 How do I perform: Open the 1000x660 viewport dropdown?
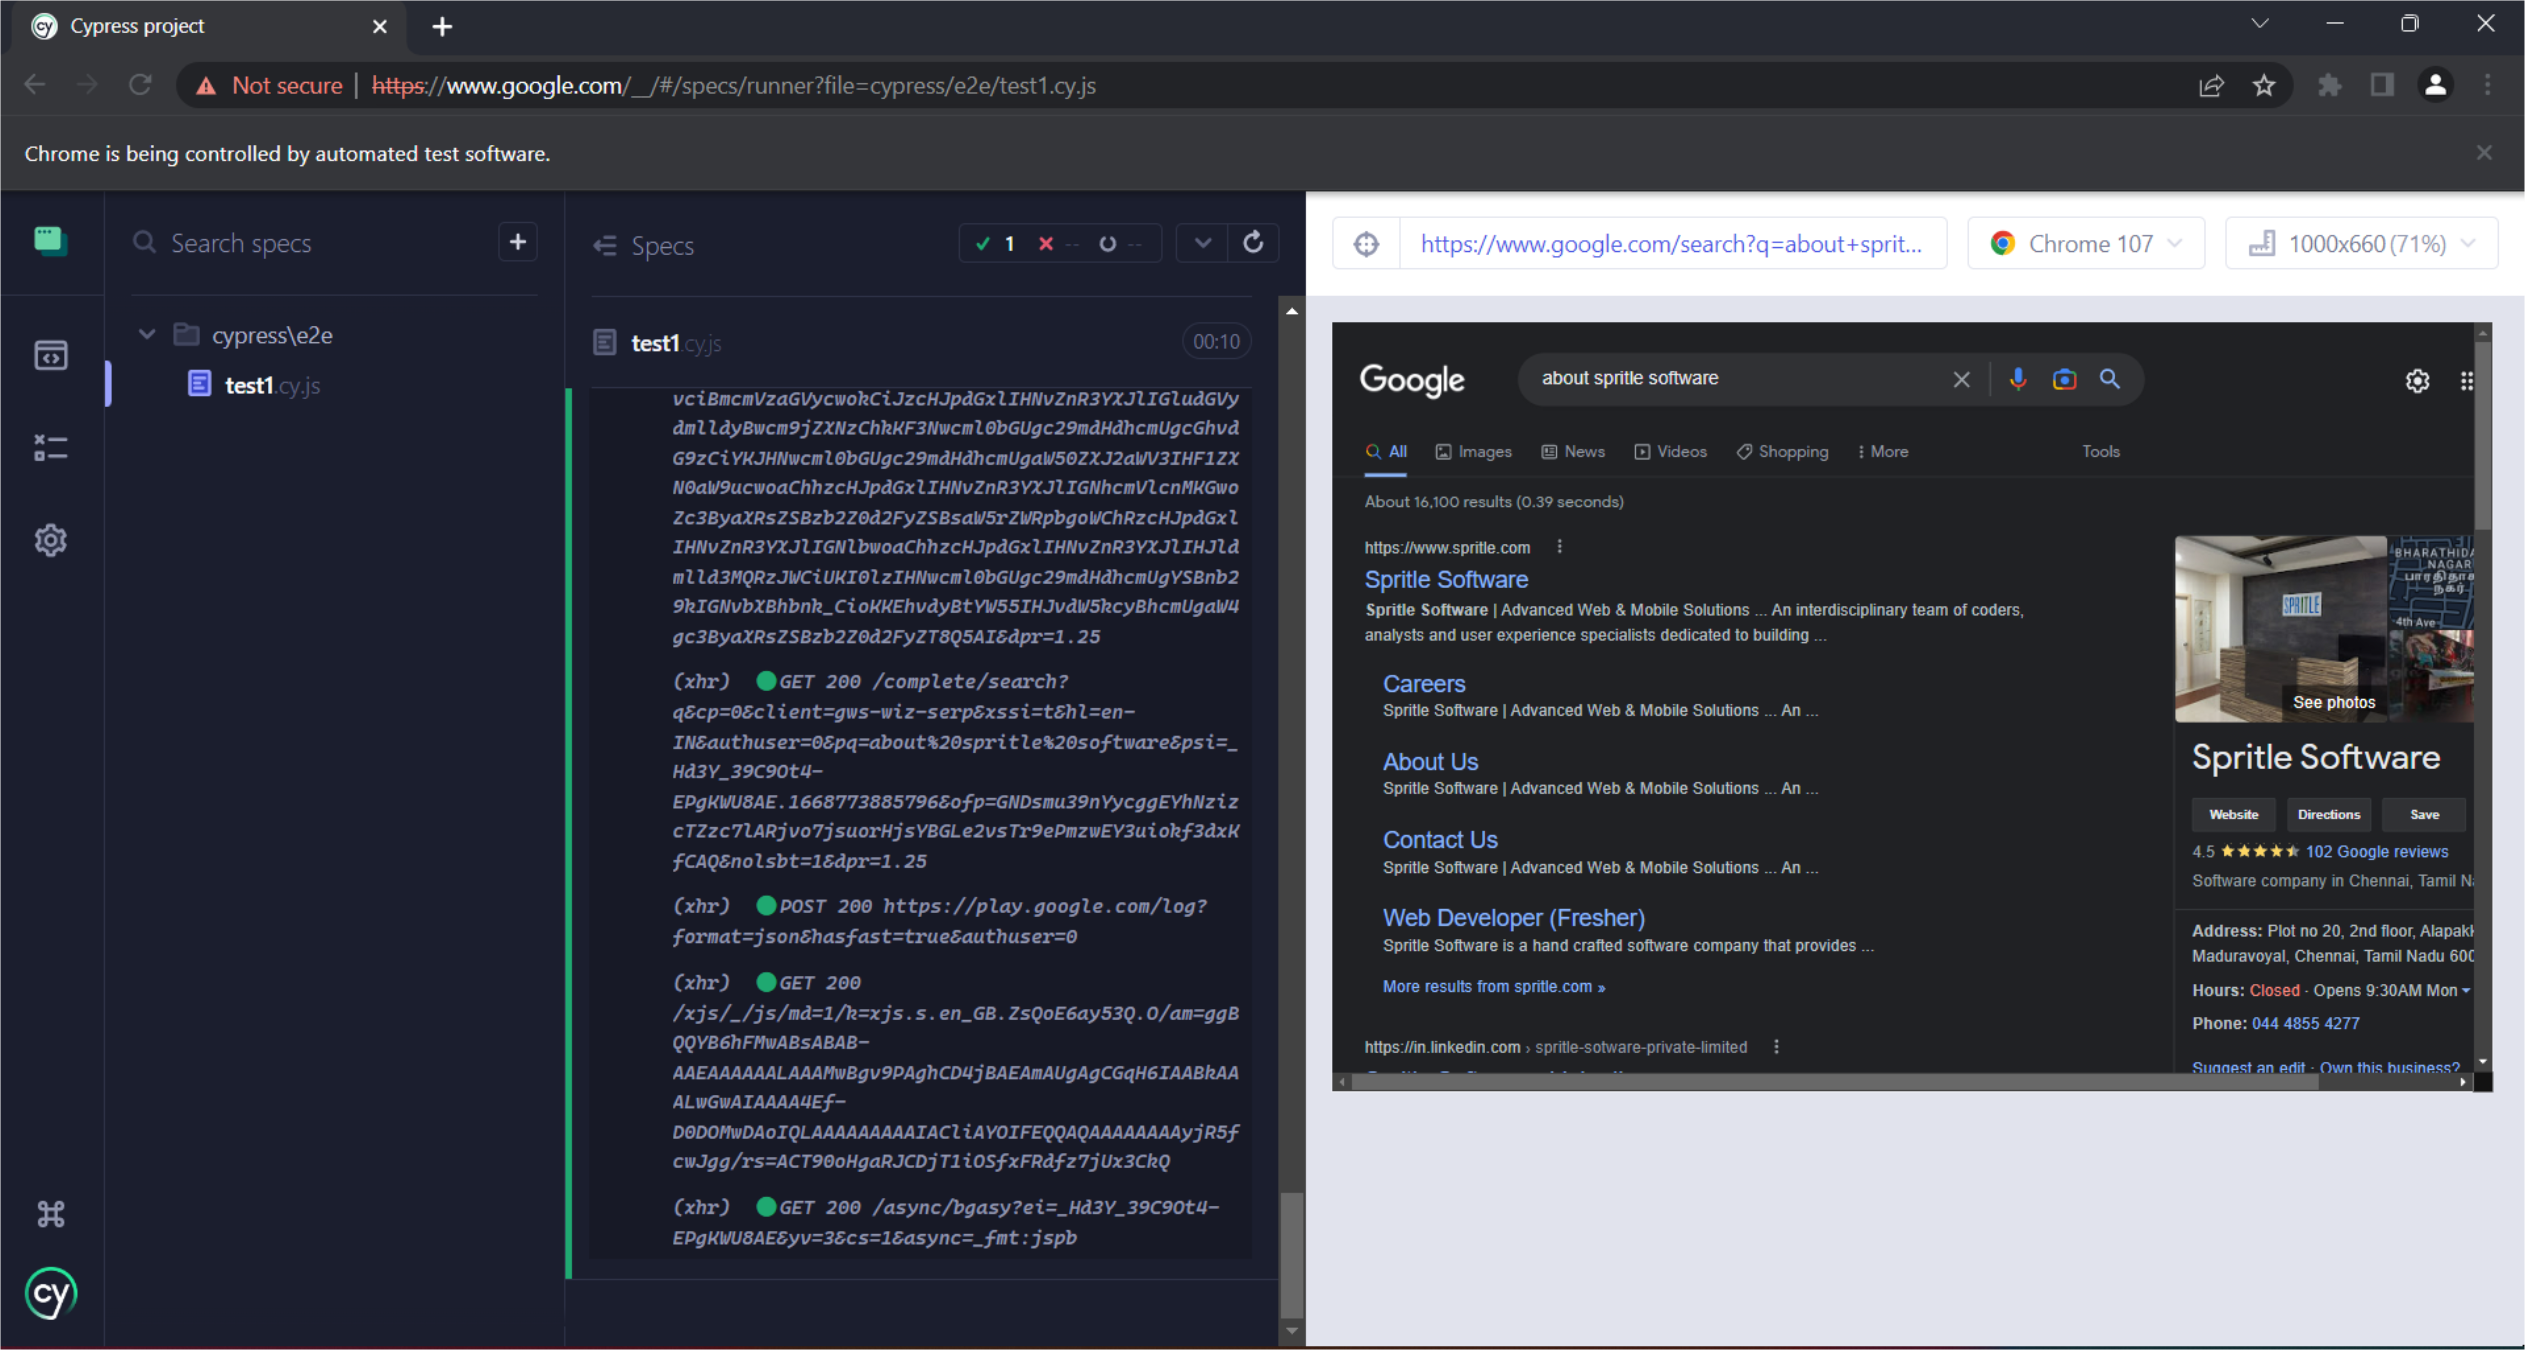[2362, 244]
